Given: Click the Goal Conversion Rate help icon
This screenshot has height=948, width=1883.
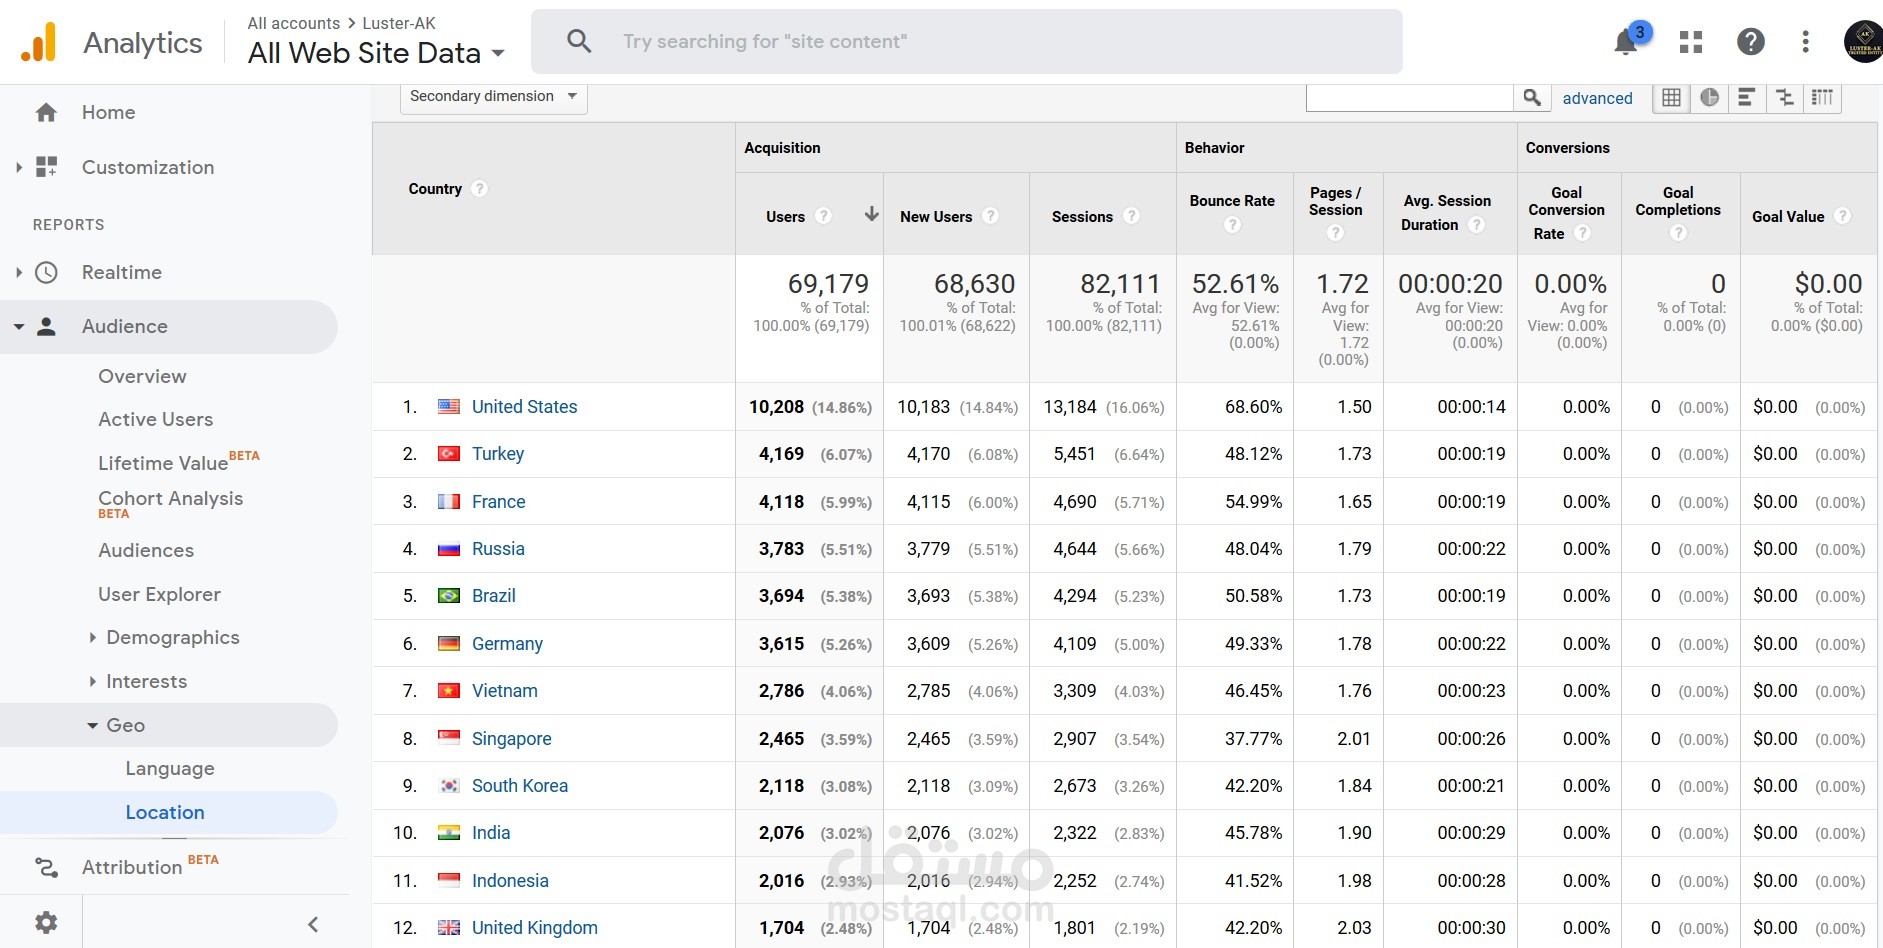Looking at the screenshot, I should 1581,233.
